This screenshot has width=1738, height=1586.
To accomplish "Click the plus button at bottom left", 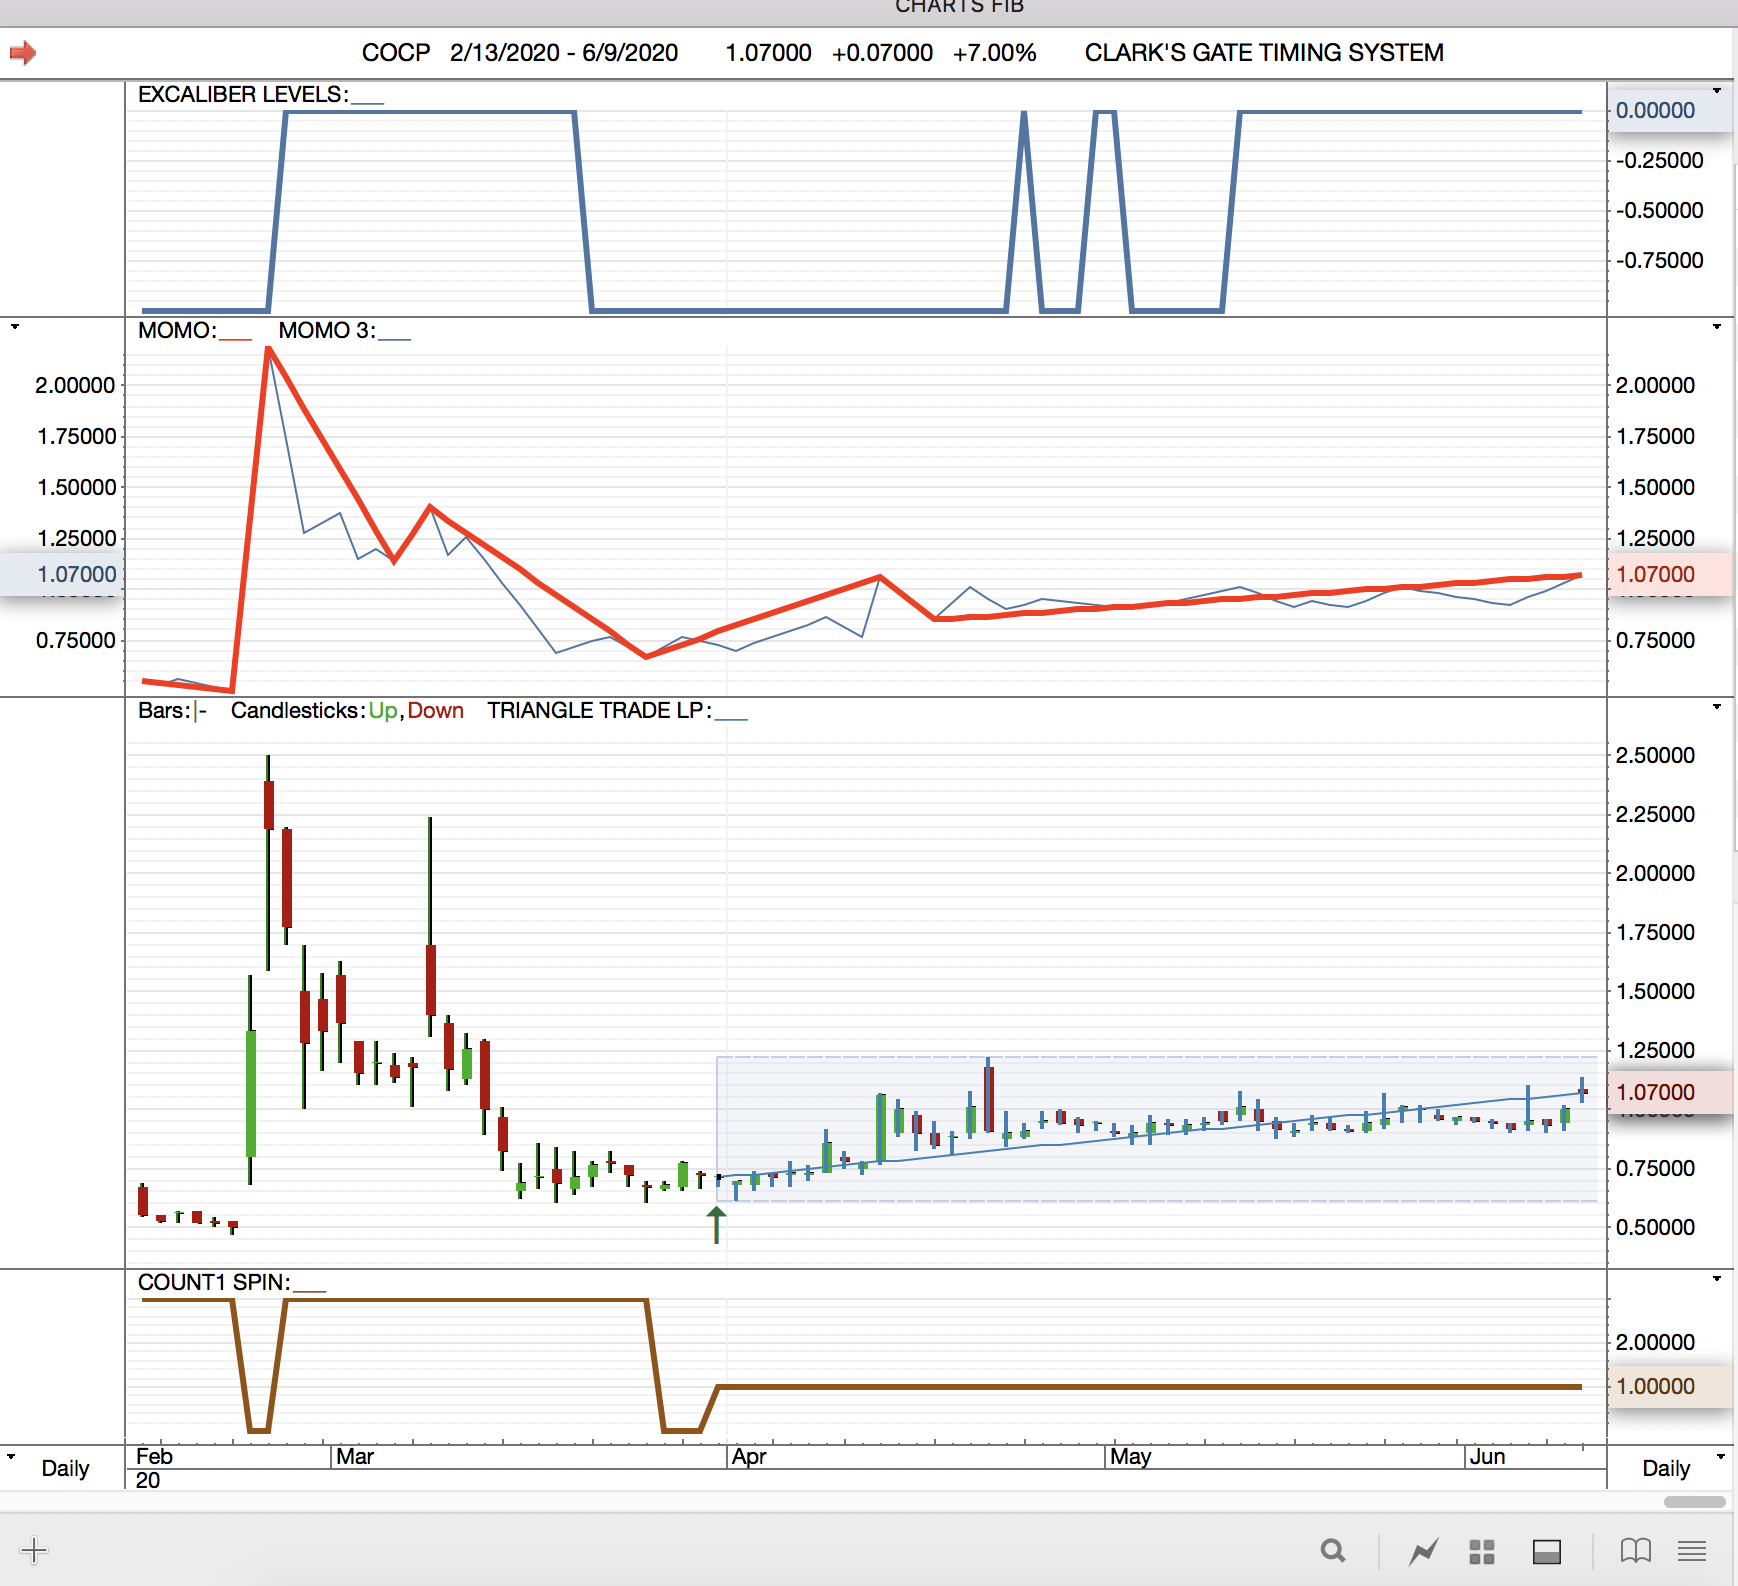I will tap(34, 1551).
